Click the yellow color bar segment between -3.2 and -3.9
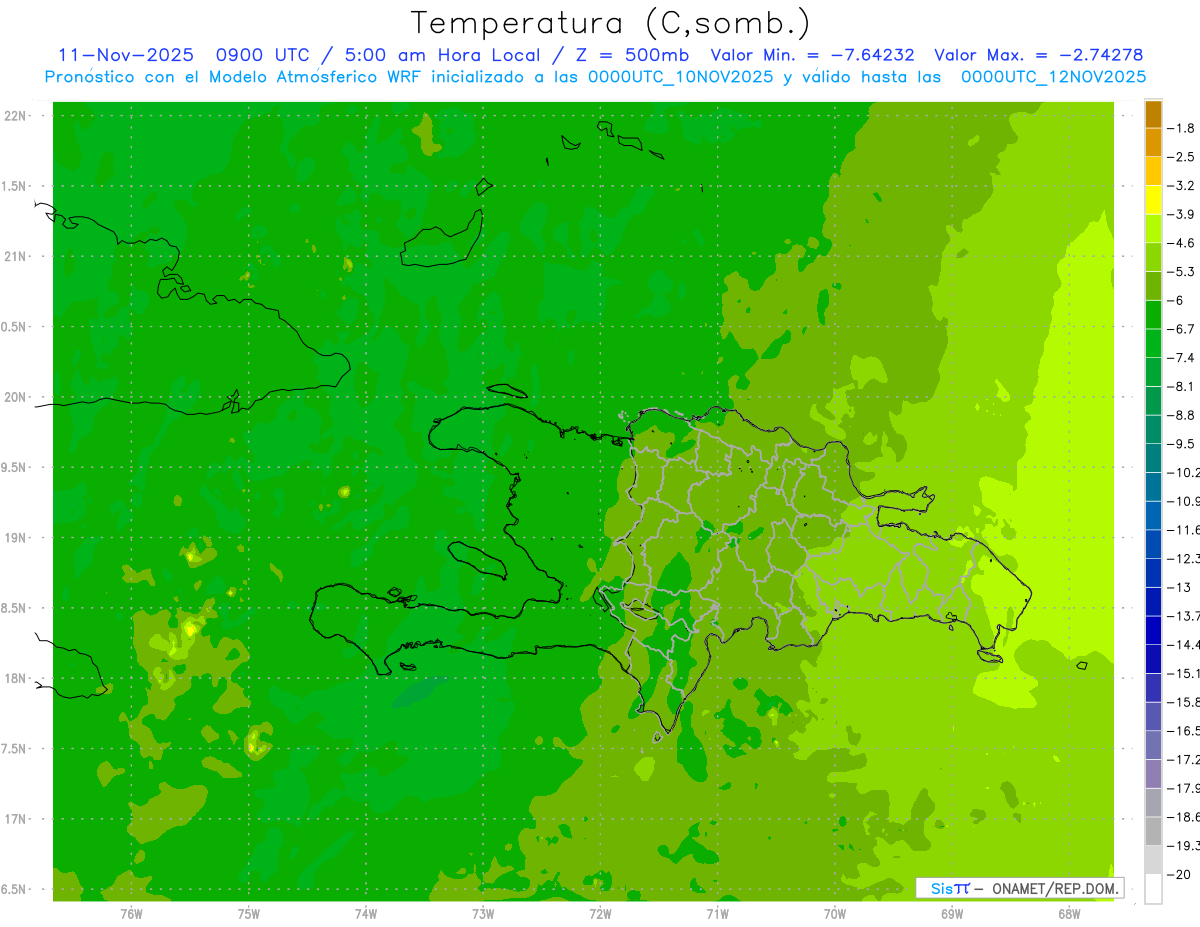Viewport: 1200px width, 927px height. tap(1153, 200)
